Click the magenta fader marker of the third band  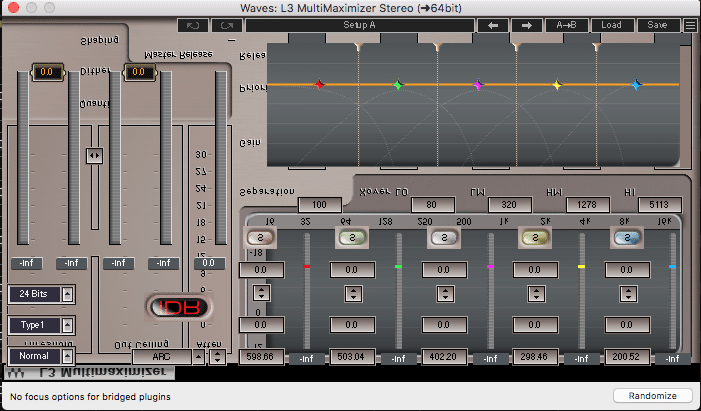pyautogui.click(x=490, y=267)
